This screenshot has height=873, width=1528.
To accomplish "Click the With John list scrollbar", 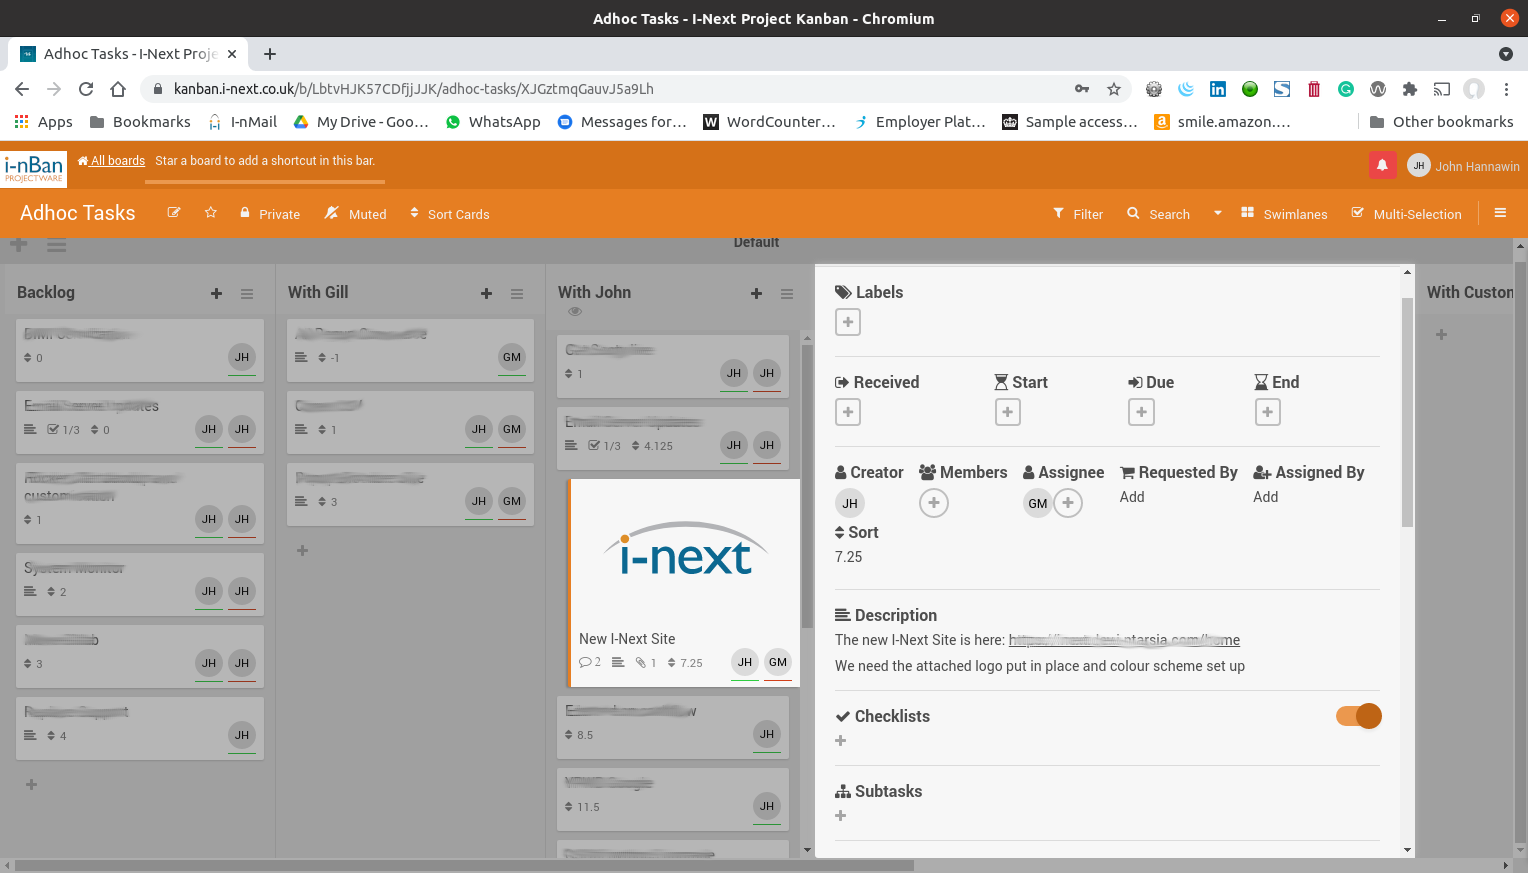I will click(x=807, y=485).
